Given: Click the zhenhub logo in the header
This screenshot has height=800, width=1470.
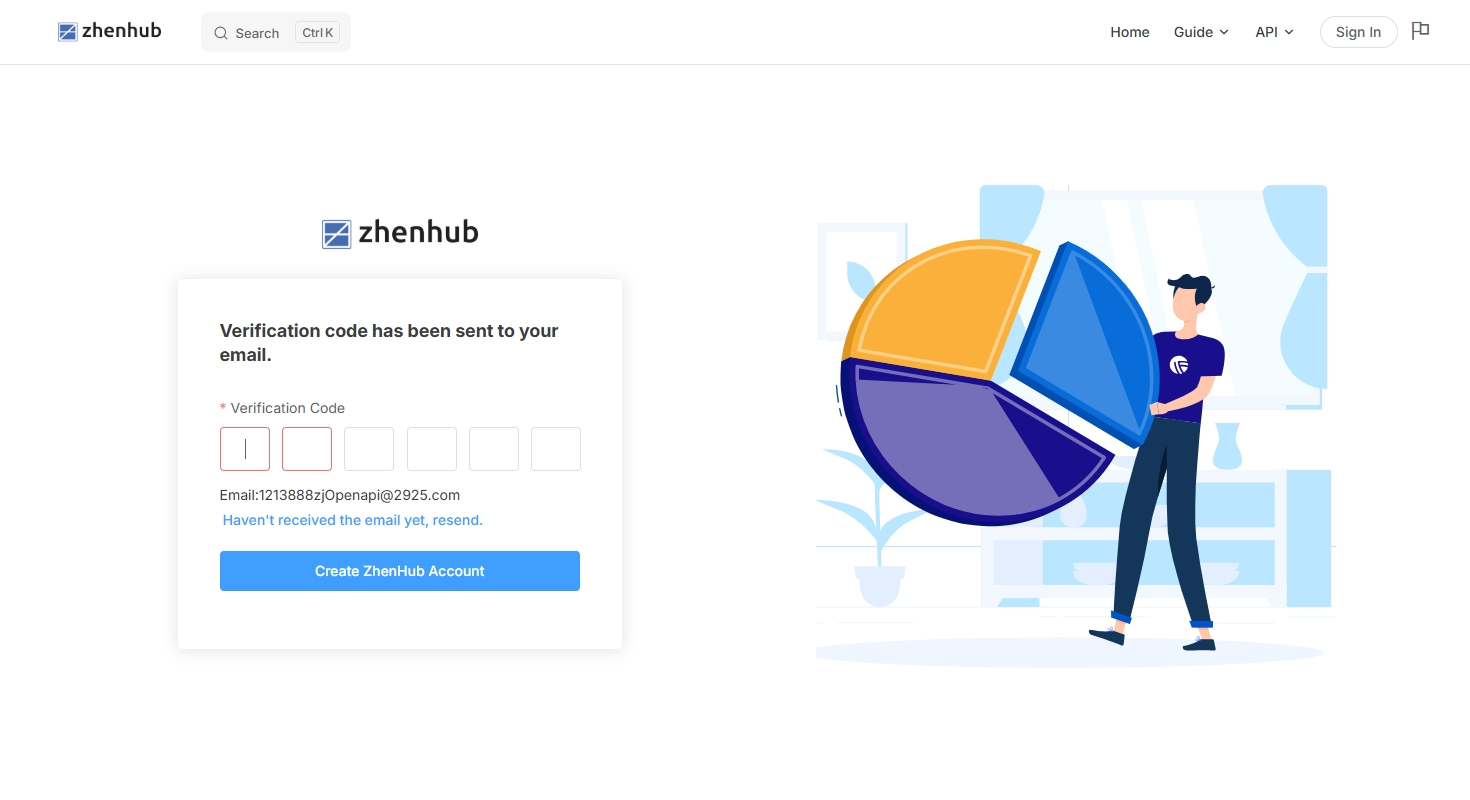Looking at the screenshot, I should (x=110, y=31).
